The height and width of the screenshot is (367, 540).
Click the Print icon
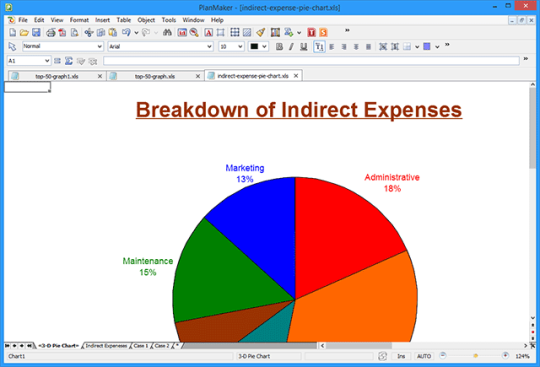point(51,32)
